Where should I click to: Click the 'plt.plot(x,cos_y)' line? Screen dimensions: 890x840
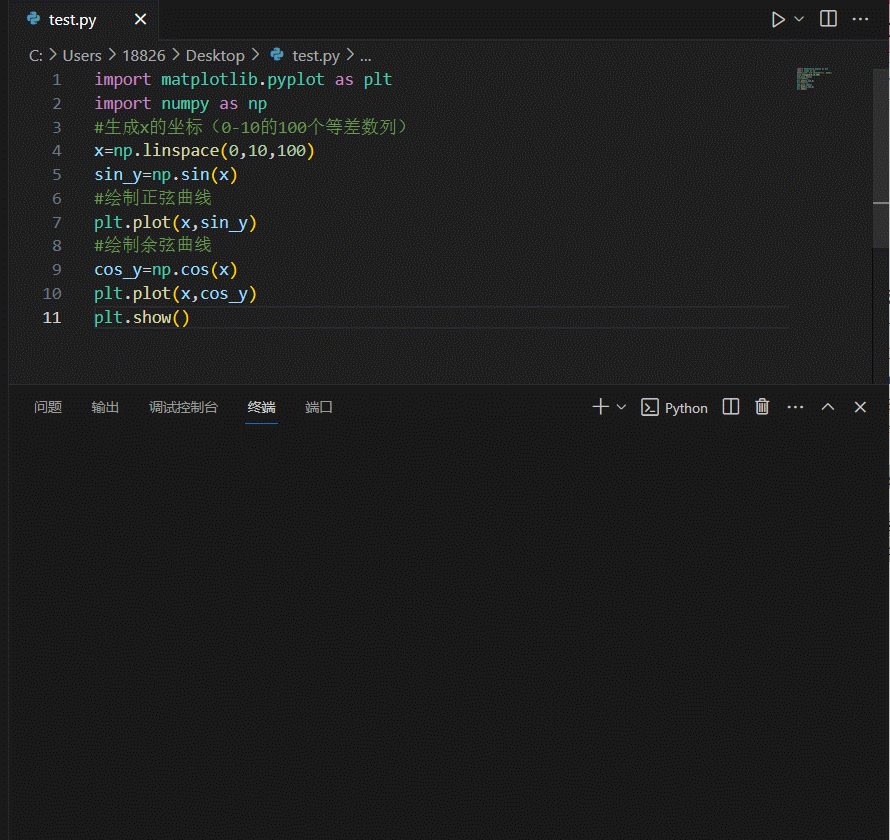[175, 293]
